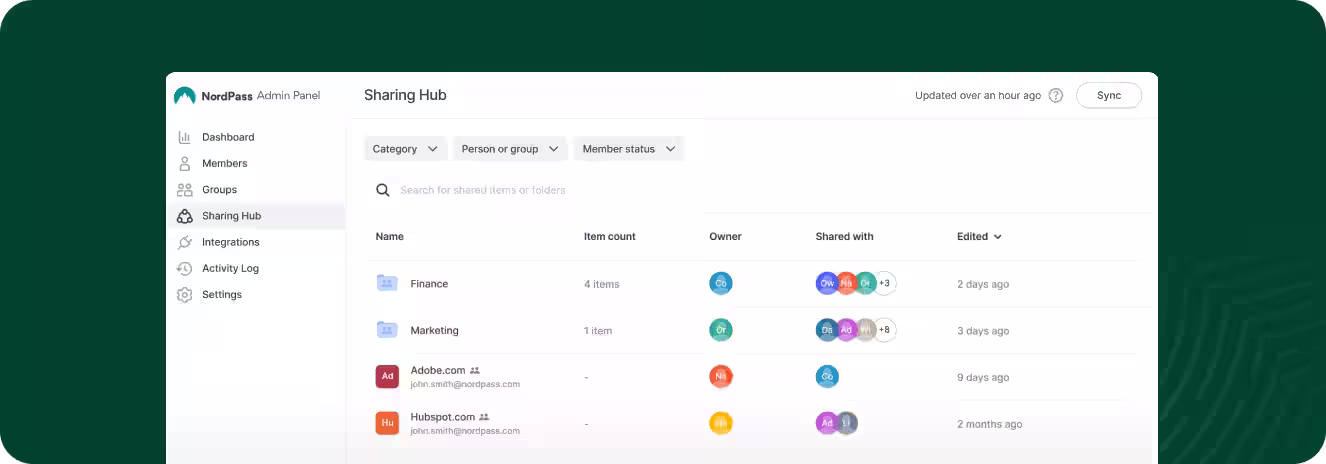Click the search magnifier icon
Image resolution: width=1326 pixels, height=464 pixels.
pyautogui.click(x=382, y=190)
